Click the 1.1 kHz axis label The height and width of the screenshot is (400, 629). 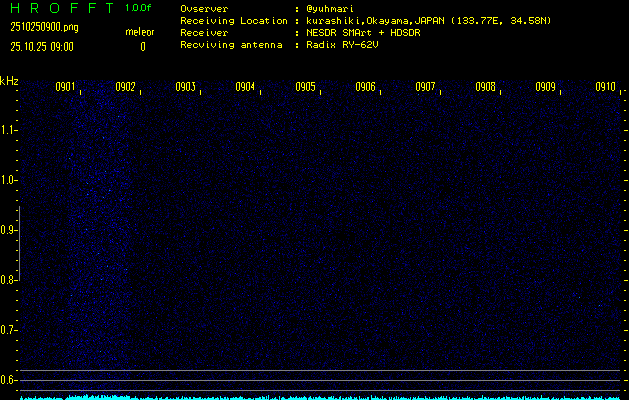tap(8, 130)
